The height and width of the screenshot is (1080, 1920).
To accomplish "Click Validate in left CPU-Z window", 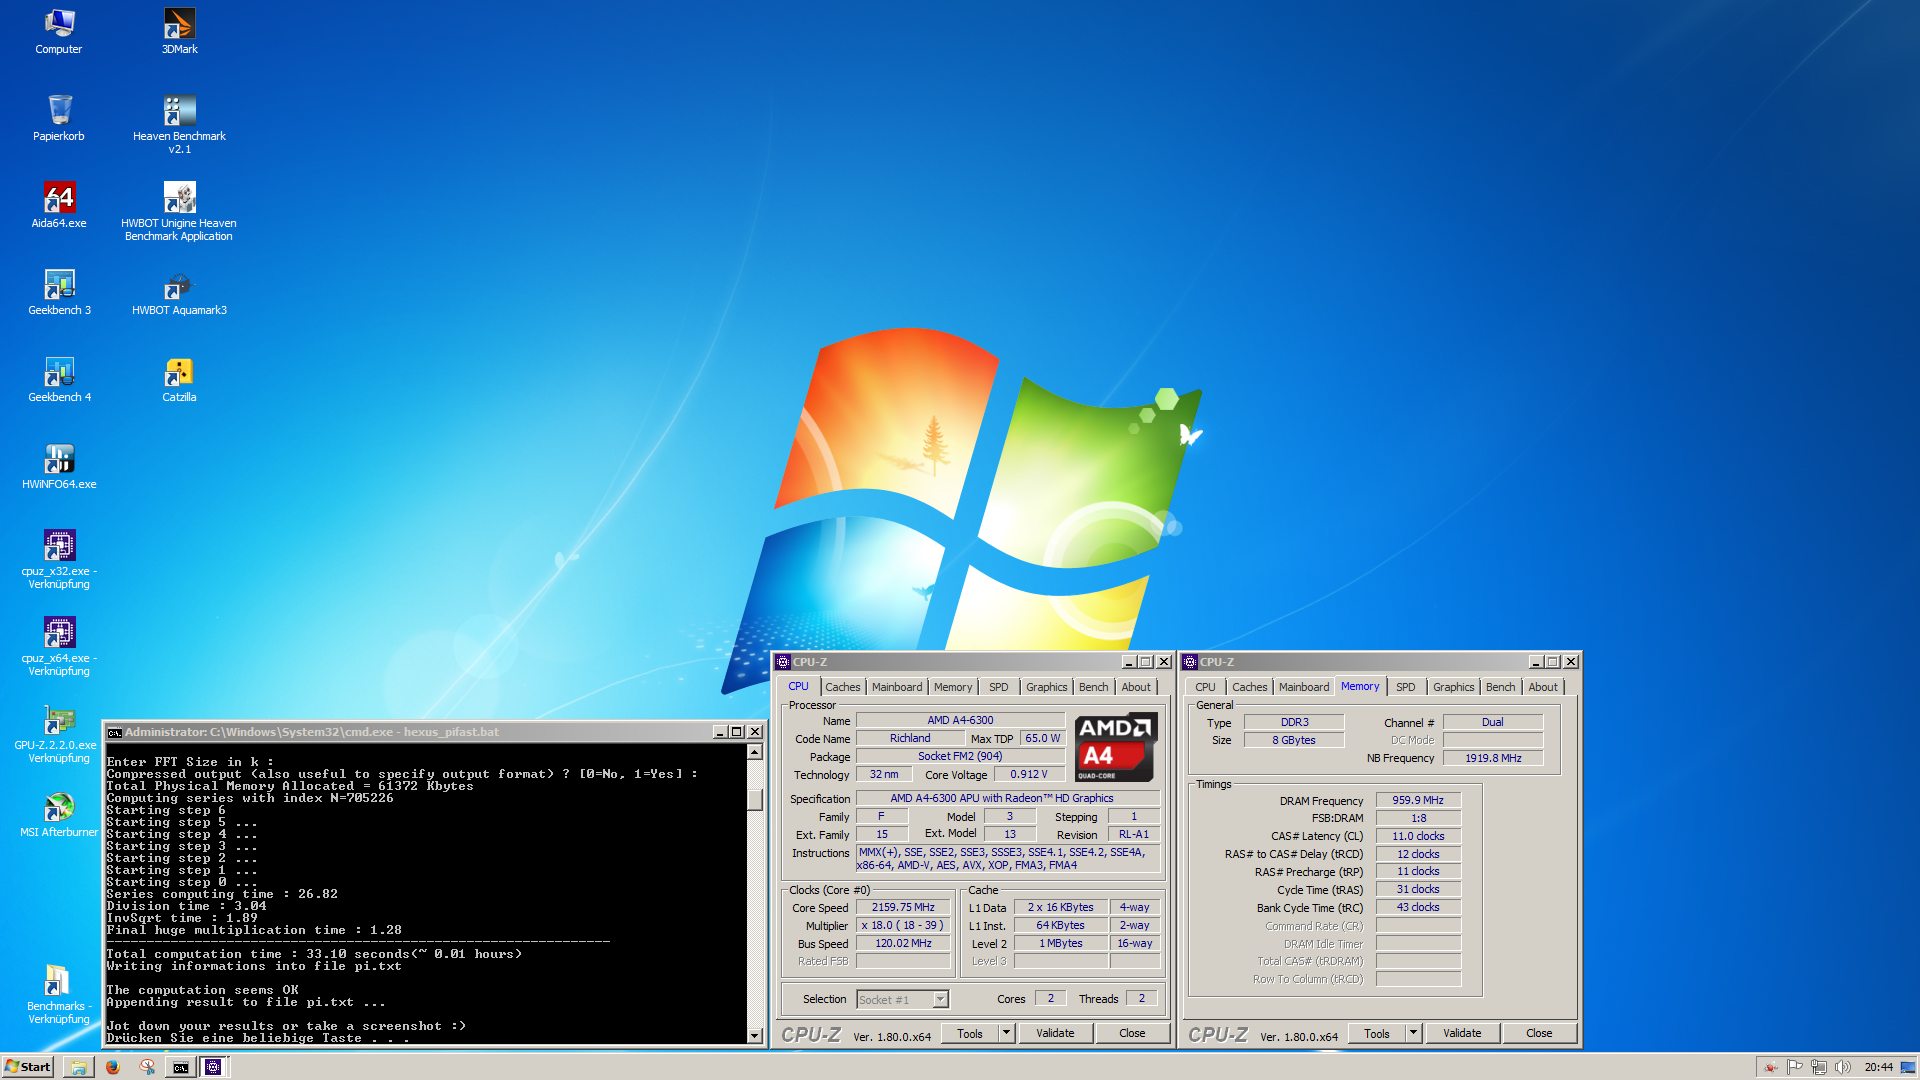I will [x=1055, y=1034].
